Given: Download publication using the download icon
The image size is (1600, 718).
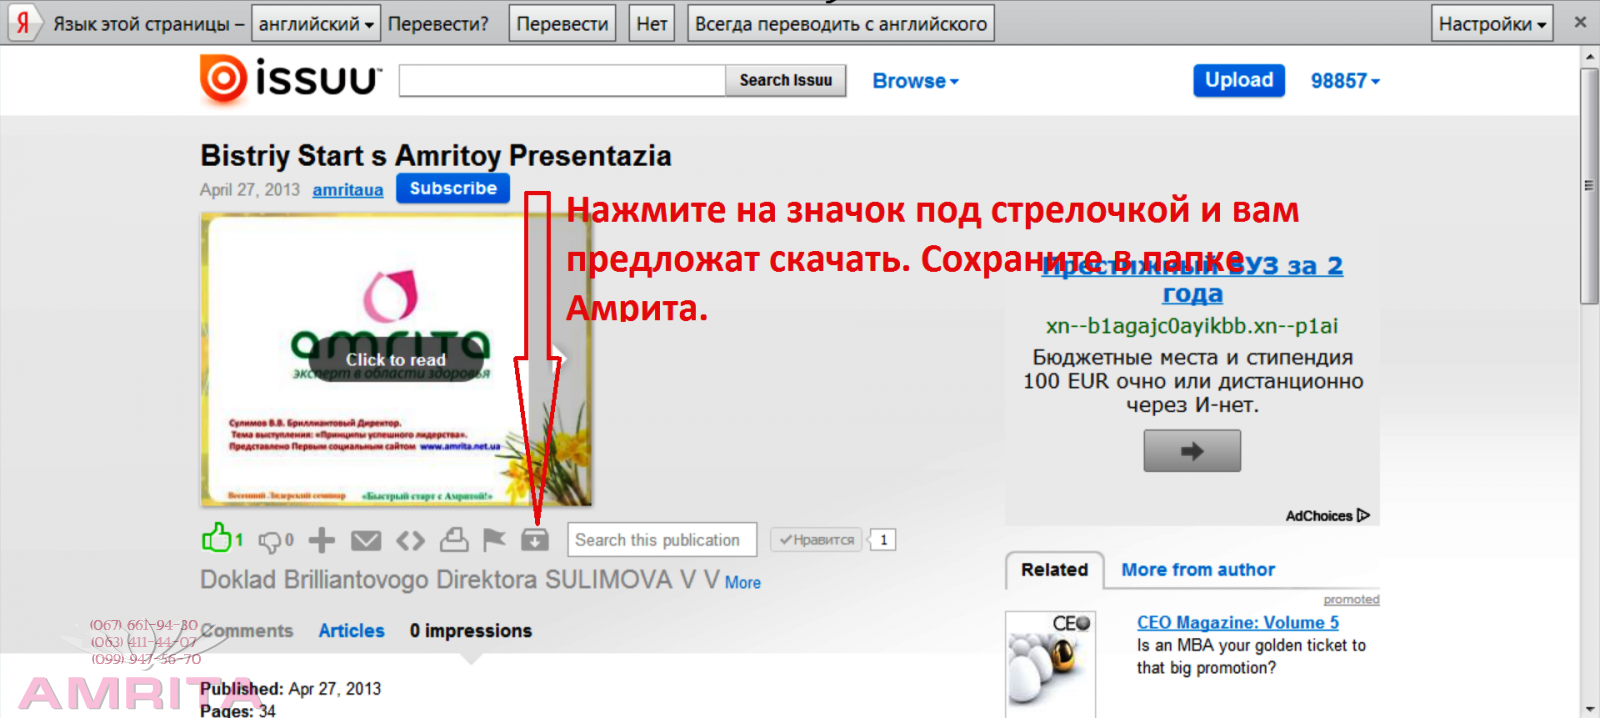Looking at the screenshot, I should pos(535,540).
